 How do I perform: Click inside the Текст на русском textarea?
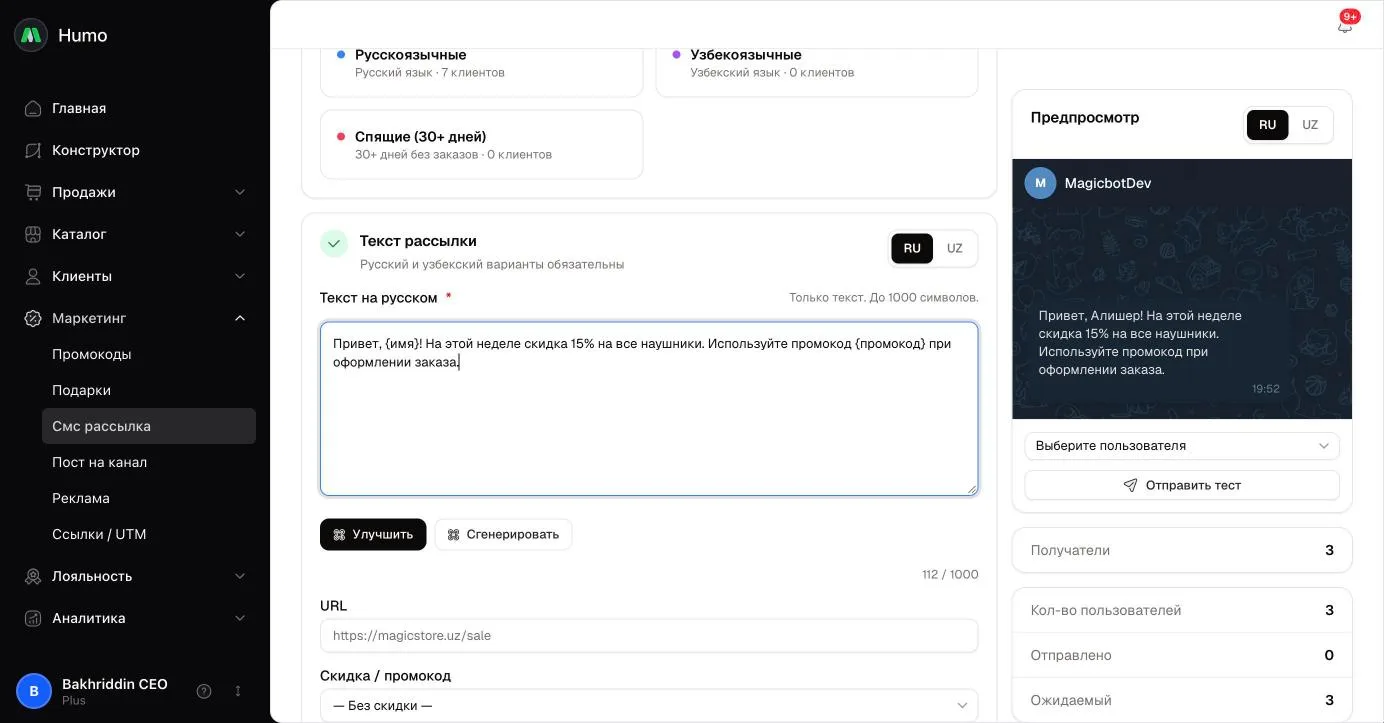click(649, 408)
